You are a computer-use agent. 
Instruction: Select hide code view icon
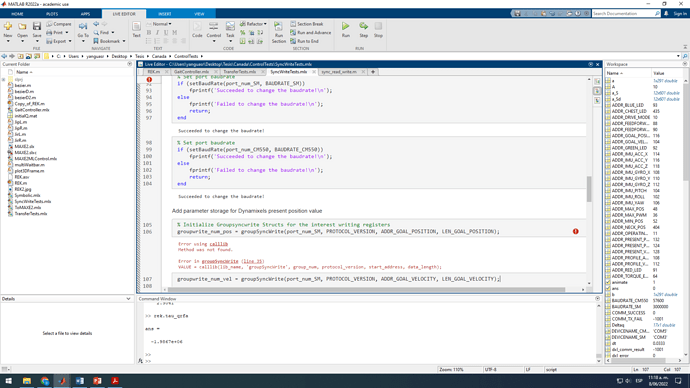coord(597,101)
